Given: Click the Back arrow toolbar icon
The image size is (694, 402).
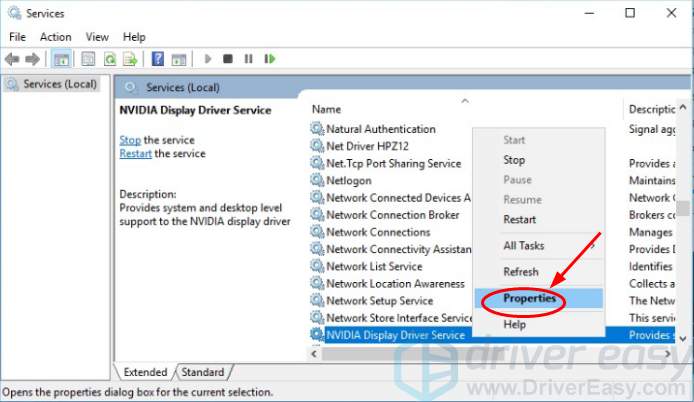Looking at the screenshot, I should [x=12, y=59].
